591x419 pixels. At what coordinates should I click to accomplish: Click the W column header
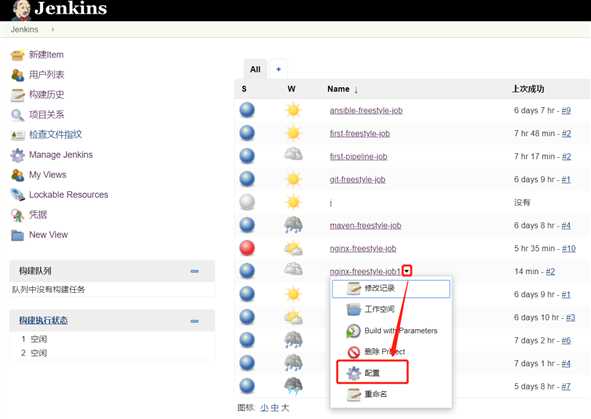click(x=291, y=89)
